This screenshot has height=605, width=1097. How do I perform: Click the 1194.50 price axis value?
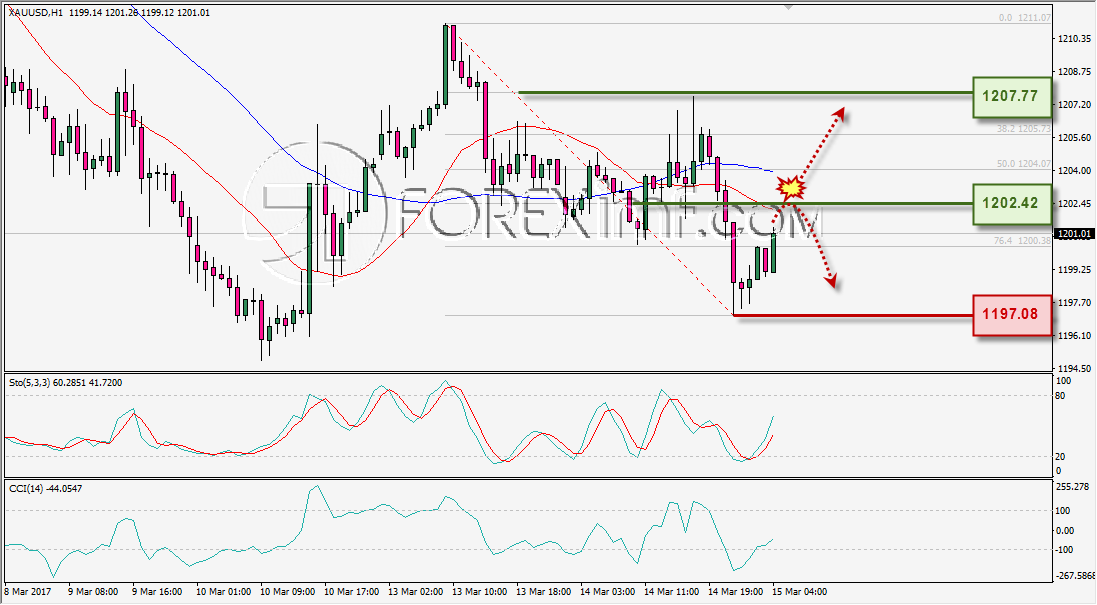point(1074,368)
